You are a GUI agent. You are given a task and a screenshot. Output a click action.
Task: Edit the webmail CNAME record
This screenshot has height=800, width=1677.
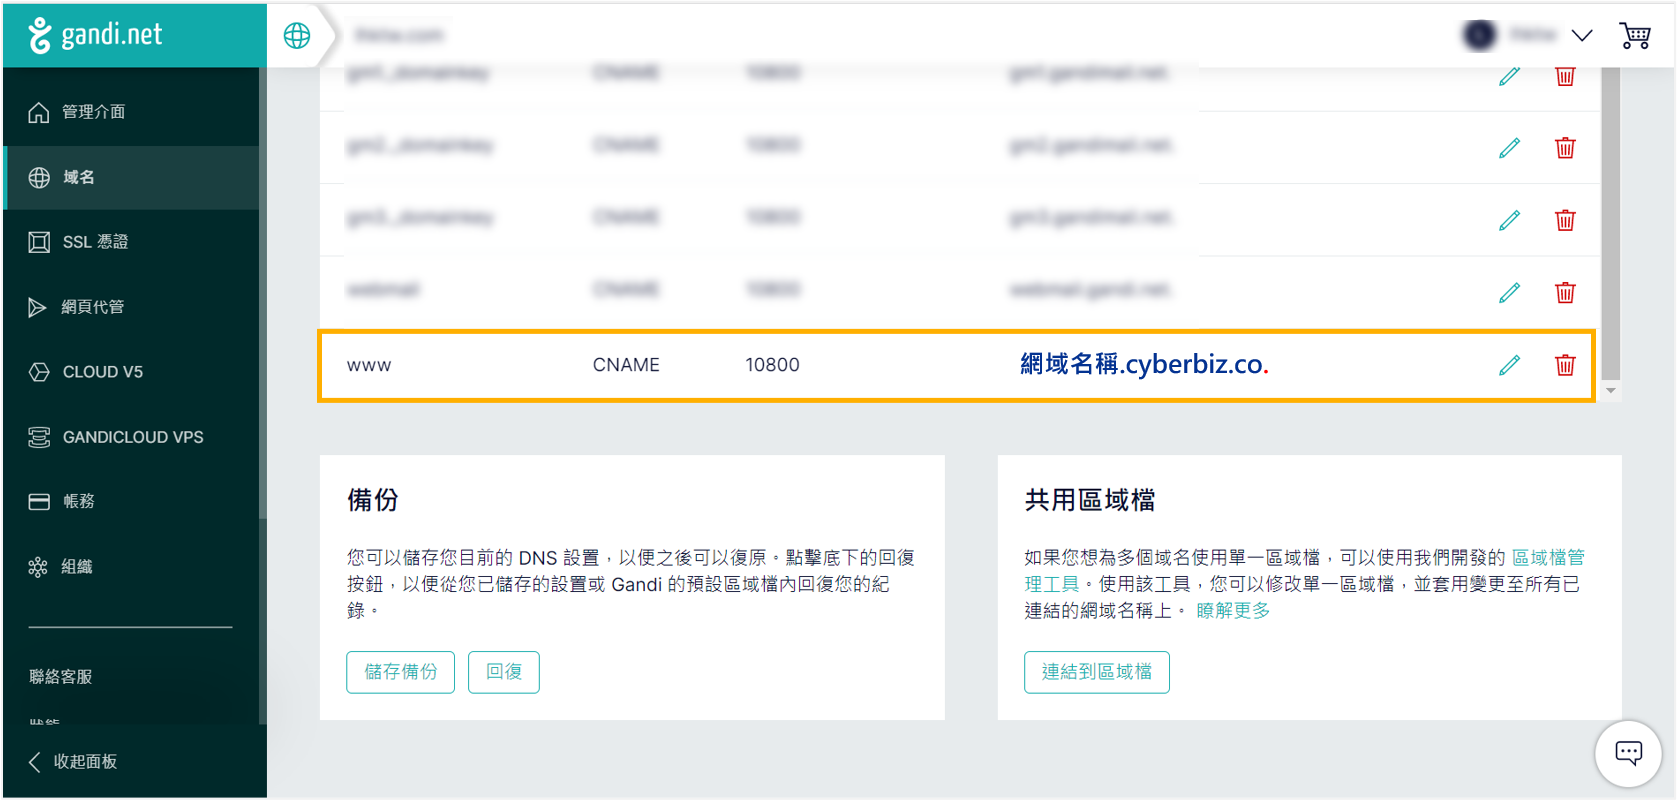click(1509, 292)
